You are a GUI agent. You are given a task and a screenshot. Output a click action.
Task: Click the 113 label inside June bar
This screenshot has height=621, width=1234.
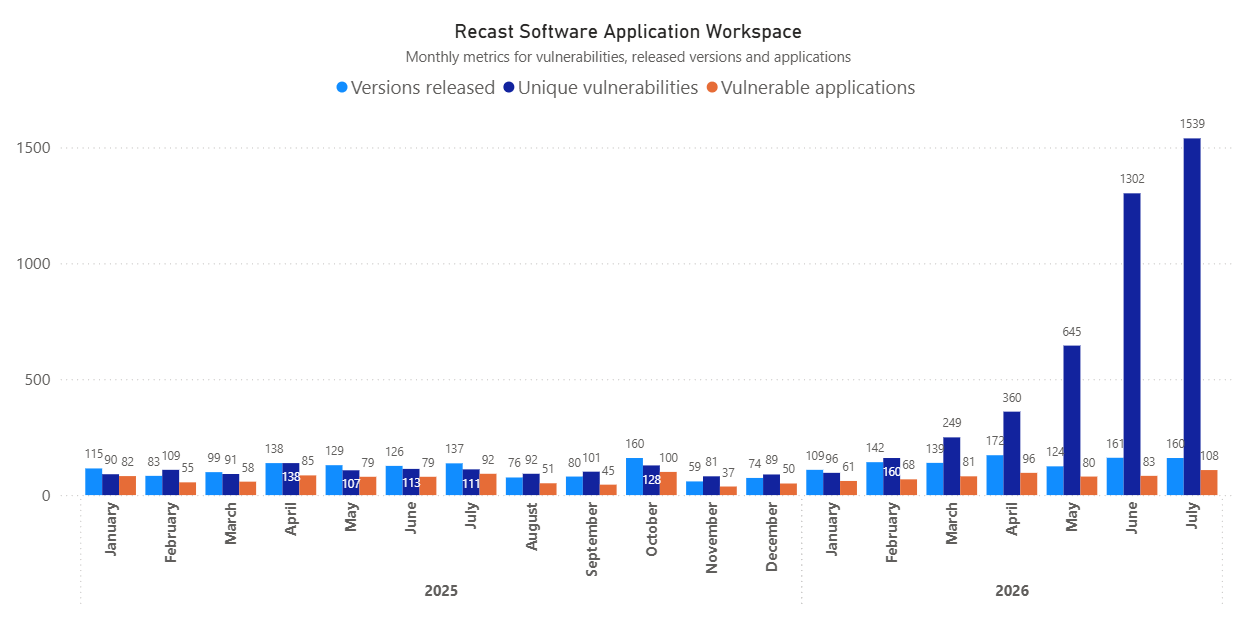coord(411,482)
